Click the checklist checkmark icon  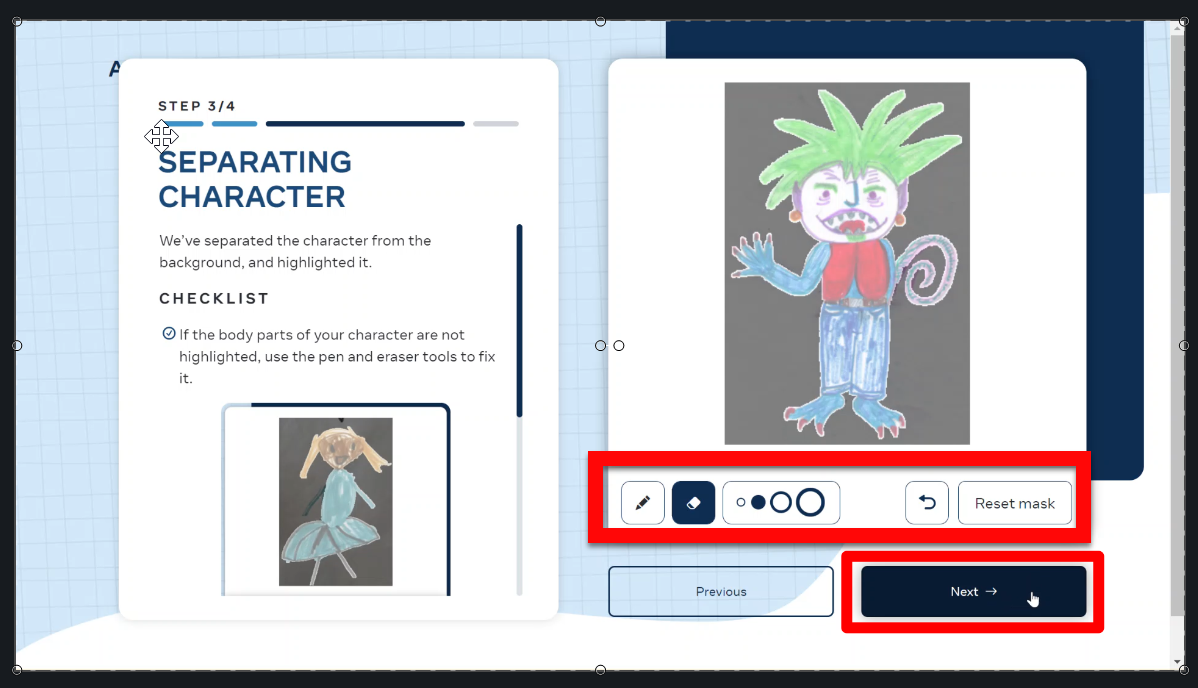[x=169, y=333]
